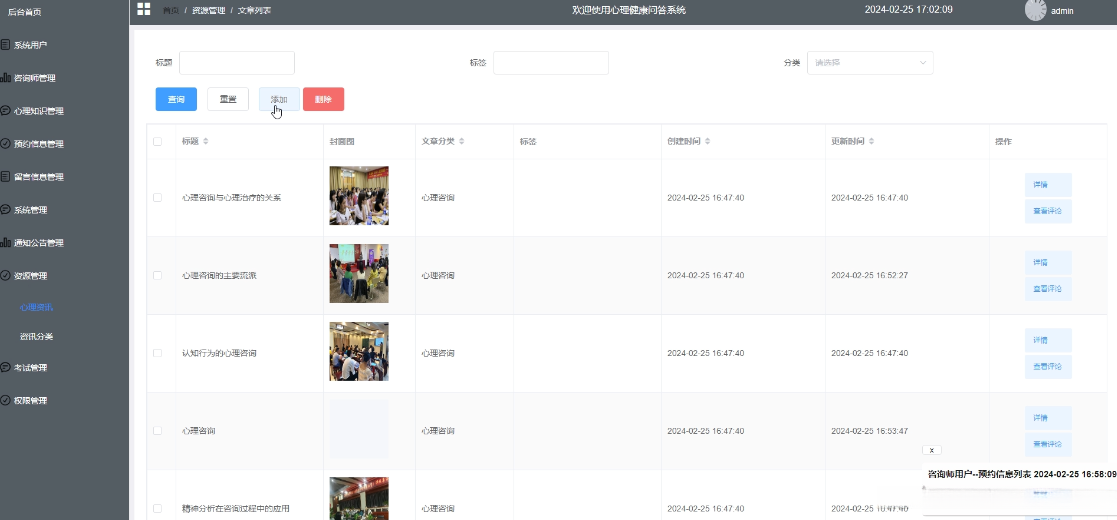Screen dimensions: 1117x520
Task: Click 查看评论 for 认知行为的心理咨询
Action: pyautogui.click(x=1048, y=366)
